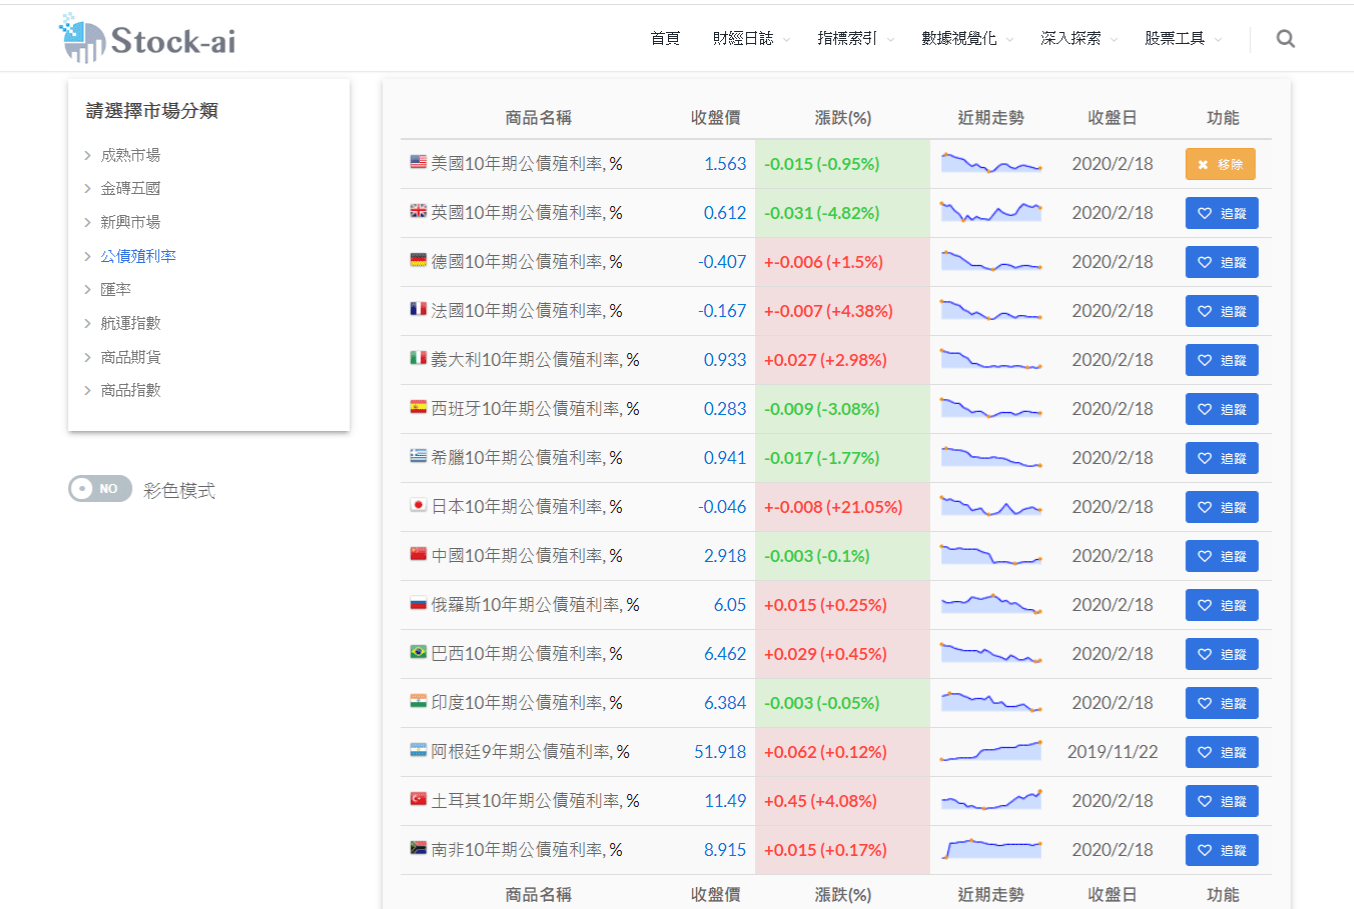The image size is (1354, 909).
Task: Open 中國10年期公債殖利率 link
Action: pos(526,556)
